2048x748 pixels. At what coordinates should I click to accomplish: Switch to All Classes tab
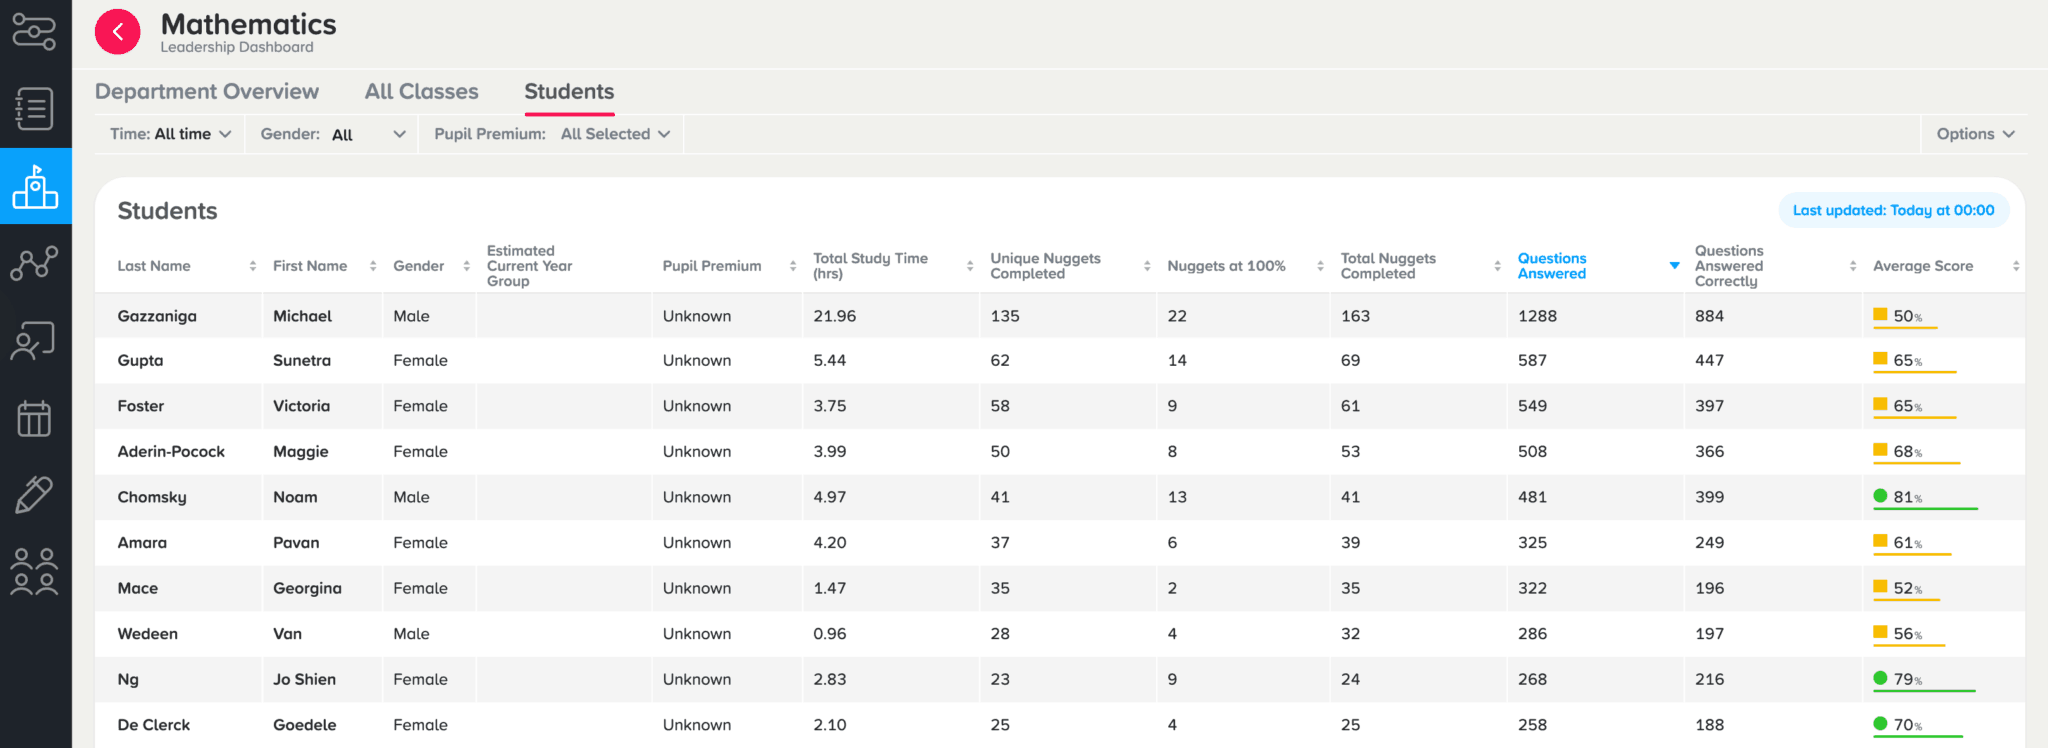pyautogui.click(x=422, y=91)
